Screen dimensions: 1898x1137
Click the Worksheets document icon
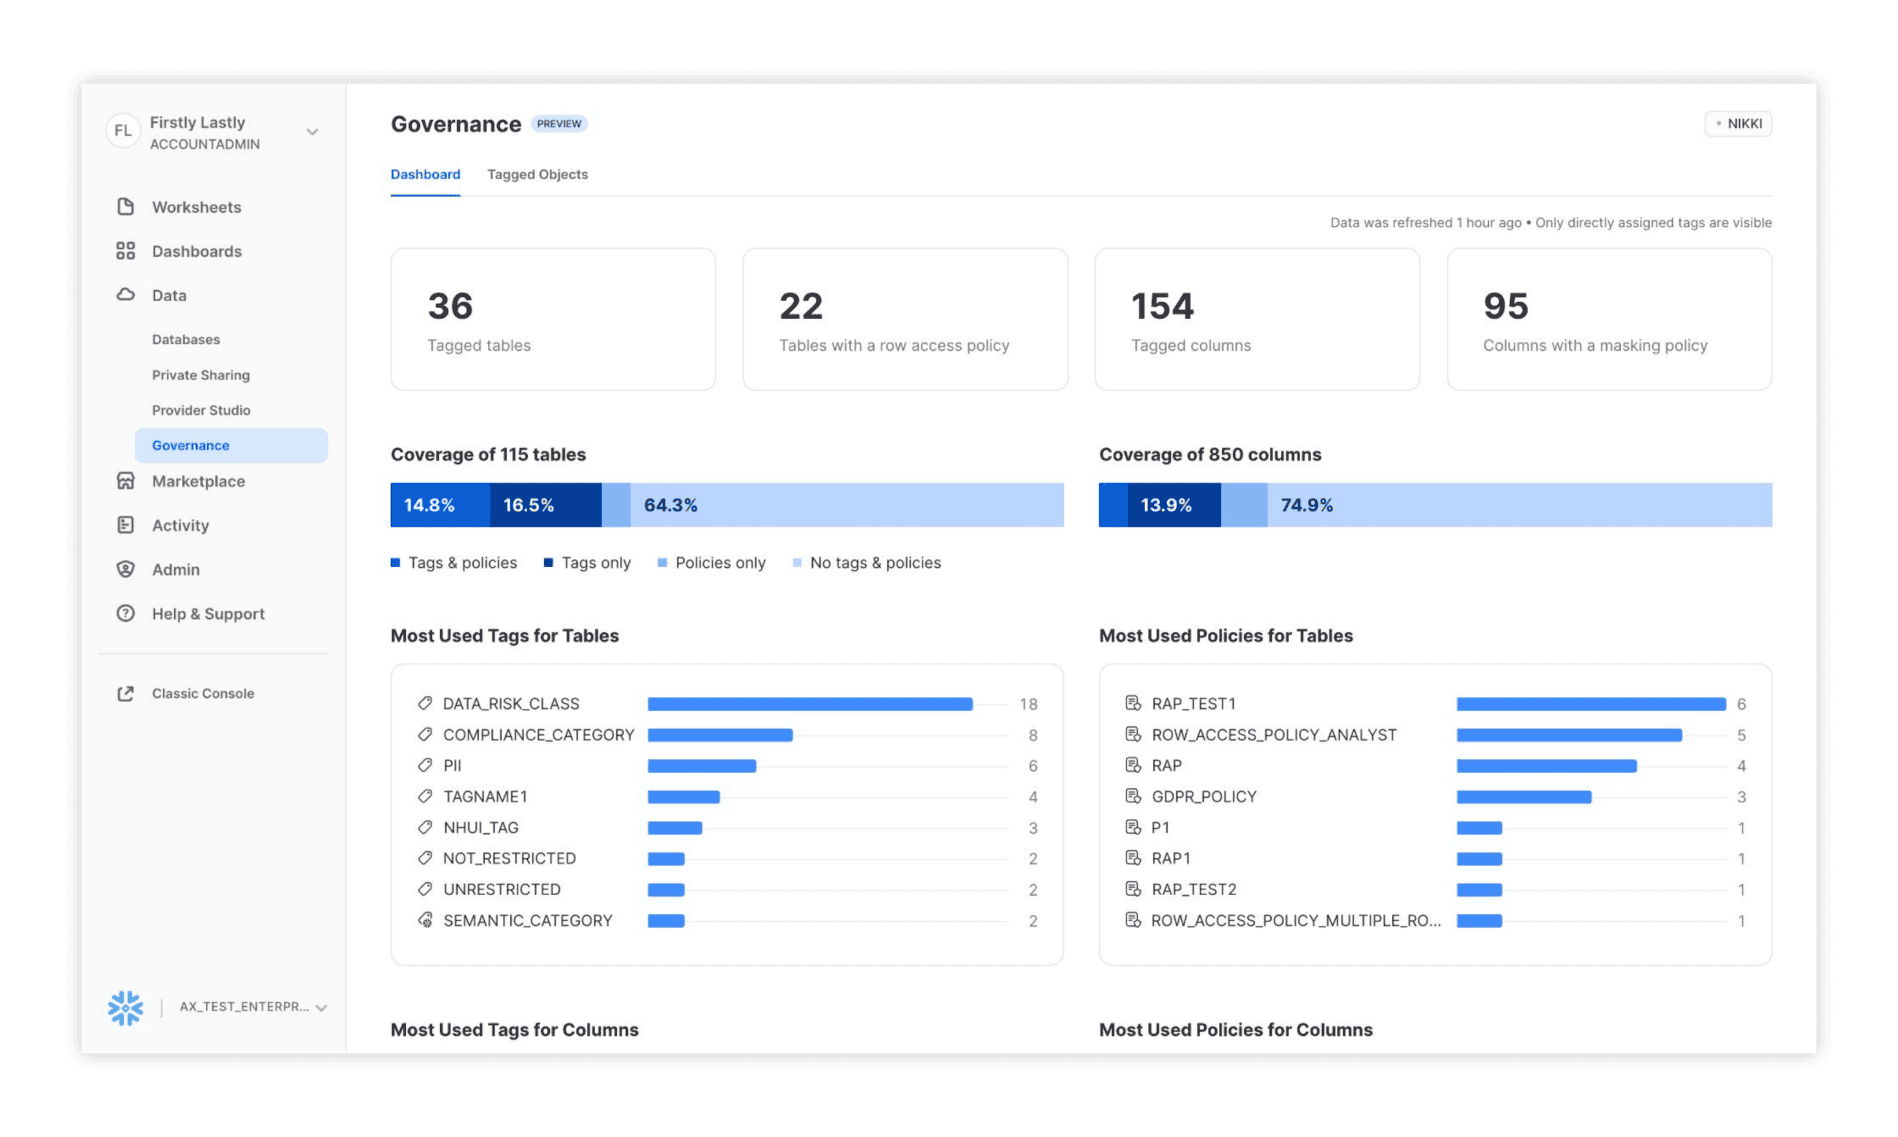point(125,207)
